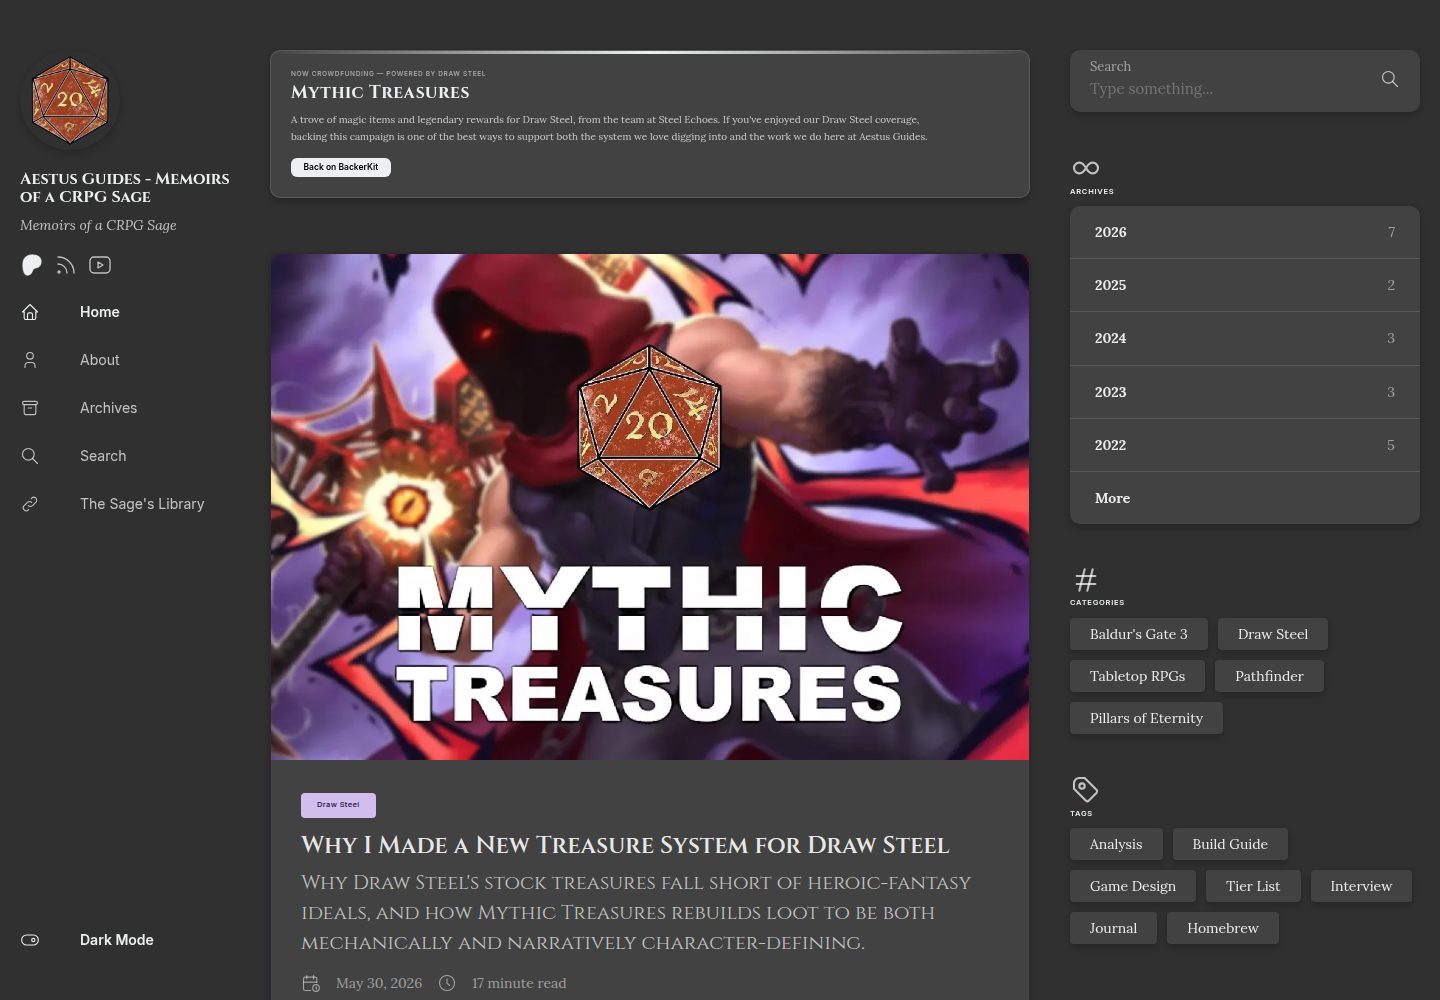Select the Pillars of Eternity category

(x=1146, y=718)
